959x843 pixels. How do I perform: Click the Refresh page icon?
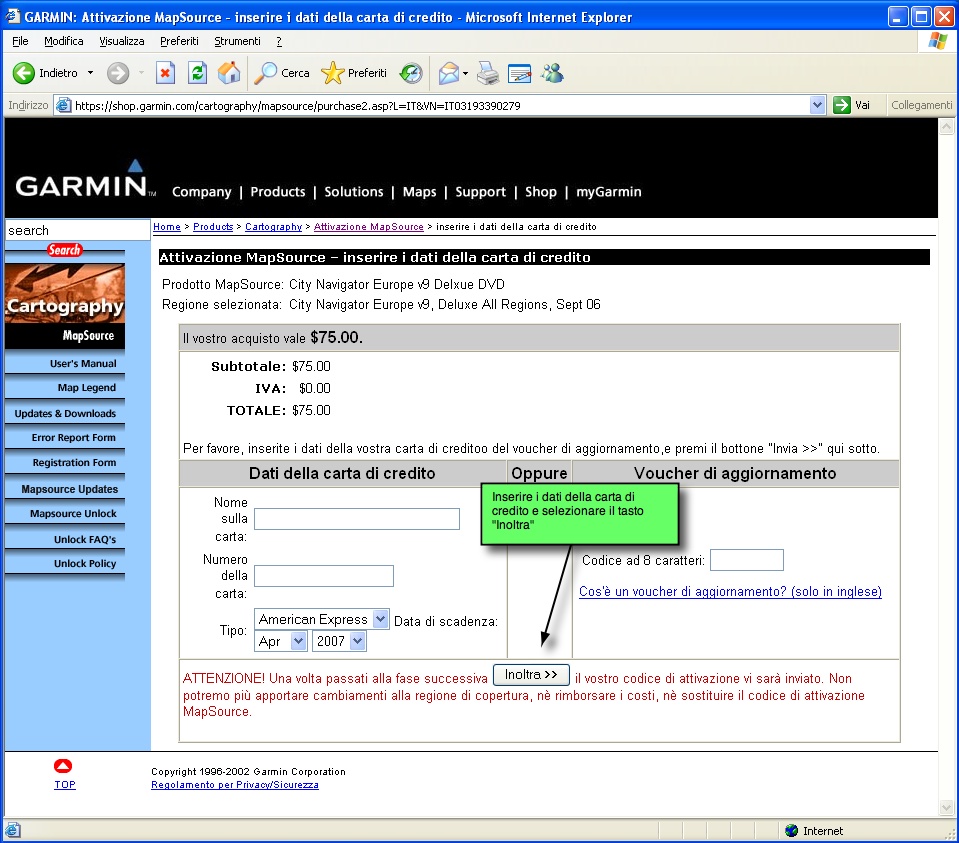[x=198, y=73]
